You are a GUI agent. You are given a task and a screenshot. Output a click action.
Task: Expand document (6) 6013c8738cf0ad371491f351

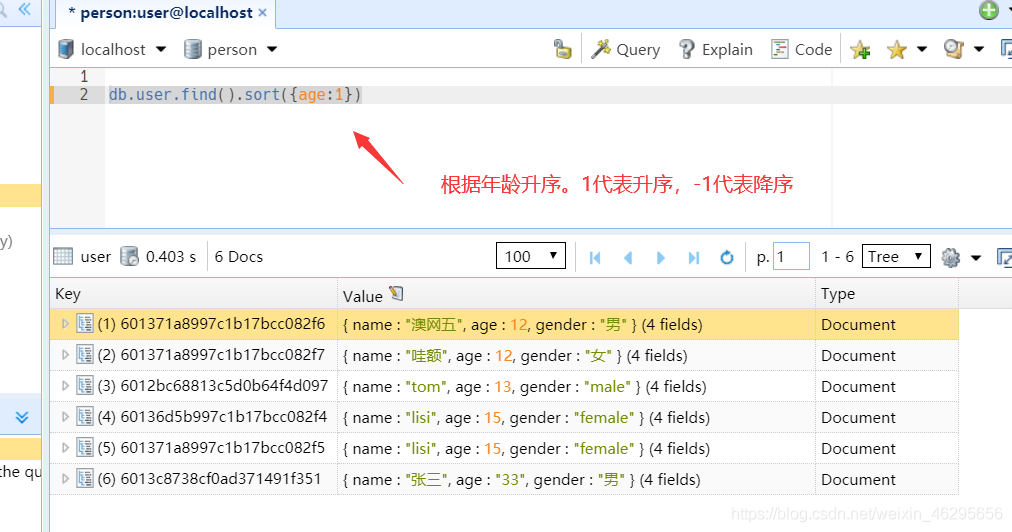pyautogui.click(x=65, y=478)
